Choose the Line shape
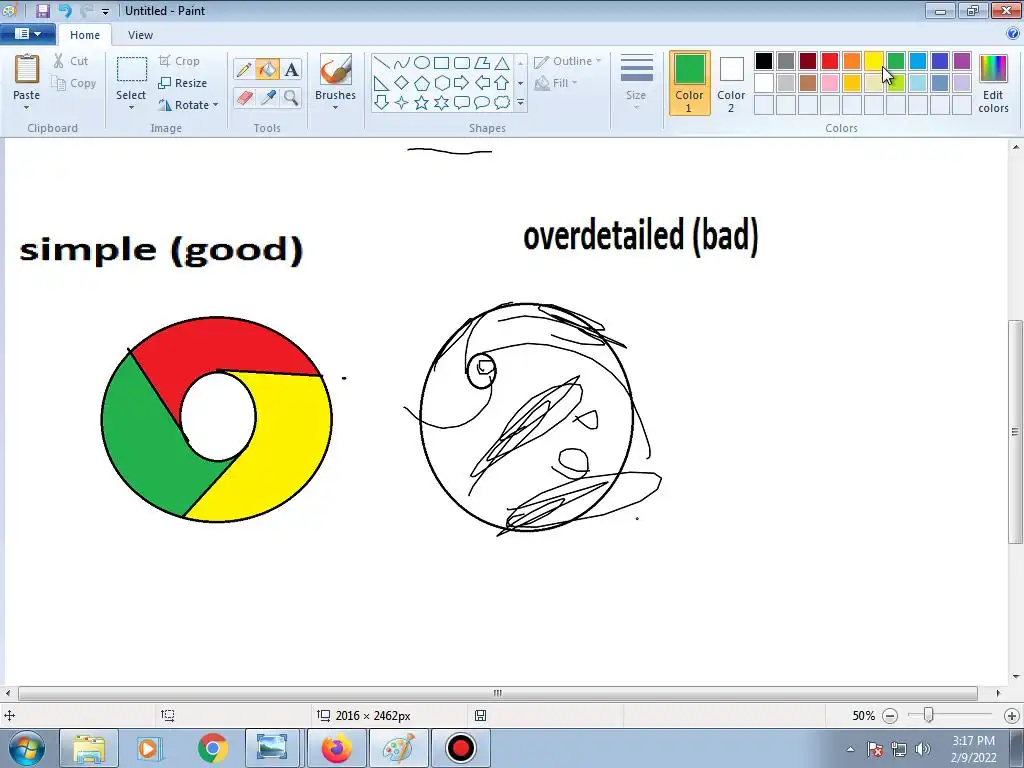 (382, 63)
